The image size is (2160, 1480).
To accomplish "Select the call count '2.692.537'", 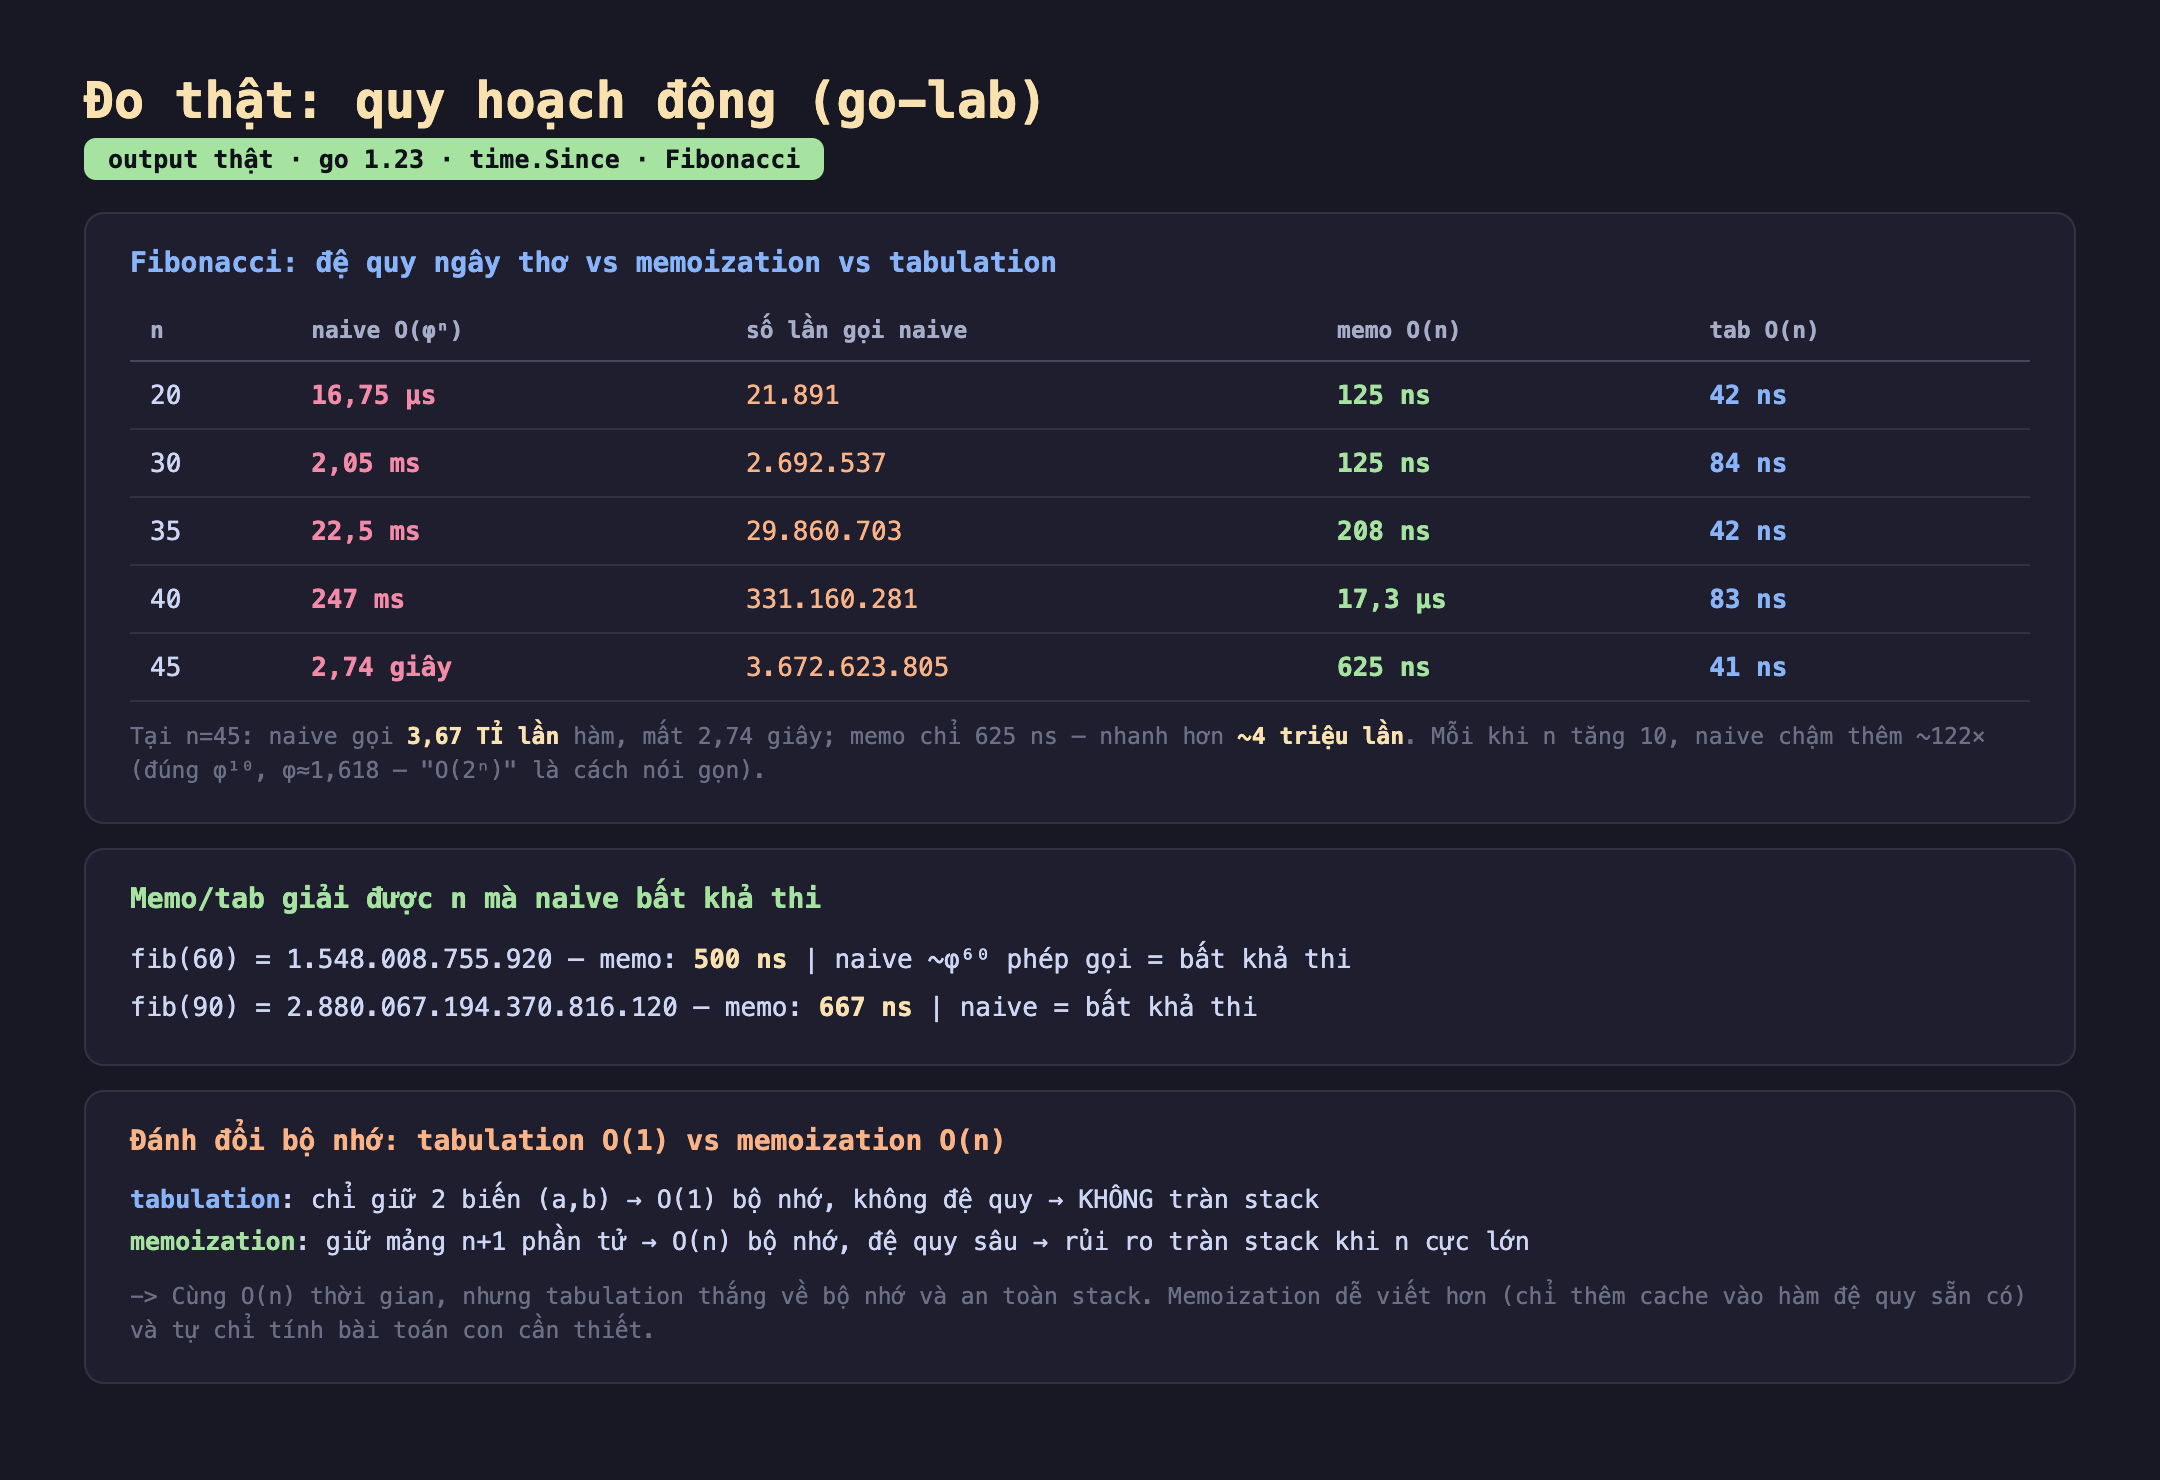I will tap(816, 463).
